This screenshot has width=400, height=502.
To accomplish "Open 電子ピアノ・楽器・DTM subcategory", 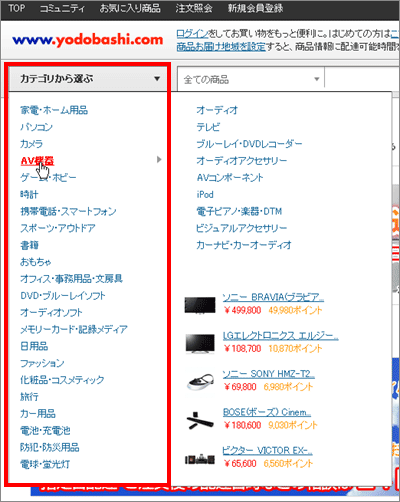I will pos(239,211).
